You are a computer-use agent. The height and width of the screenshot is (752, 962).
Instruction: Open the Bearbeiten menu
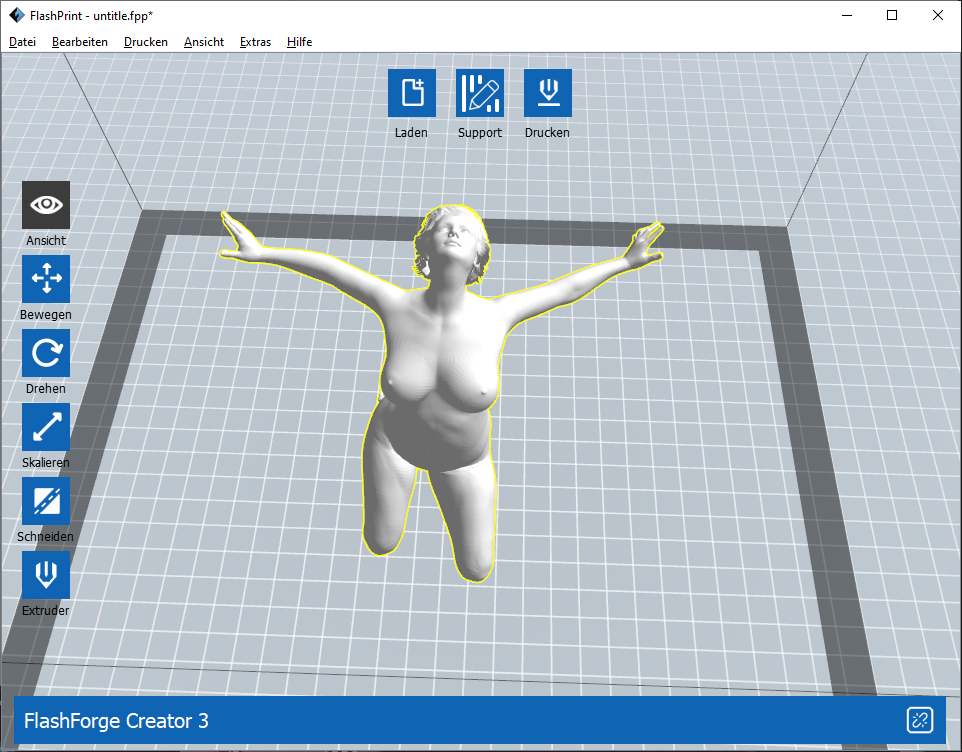coord(80,42)
